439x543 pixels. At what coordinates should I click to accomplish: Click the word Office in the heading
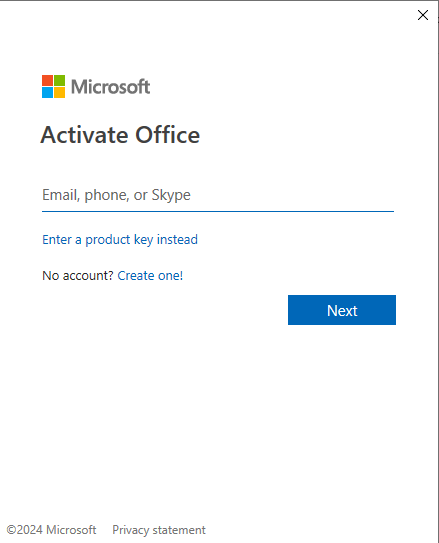(168, 135)
